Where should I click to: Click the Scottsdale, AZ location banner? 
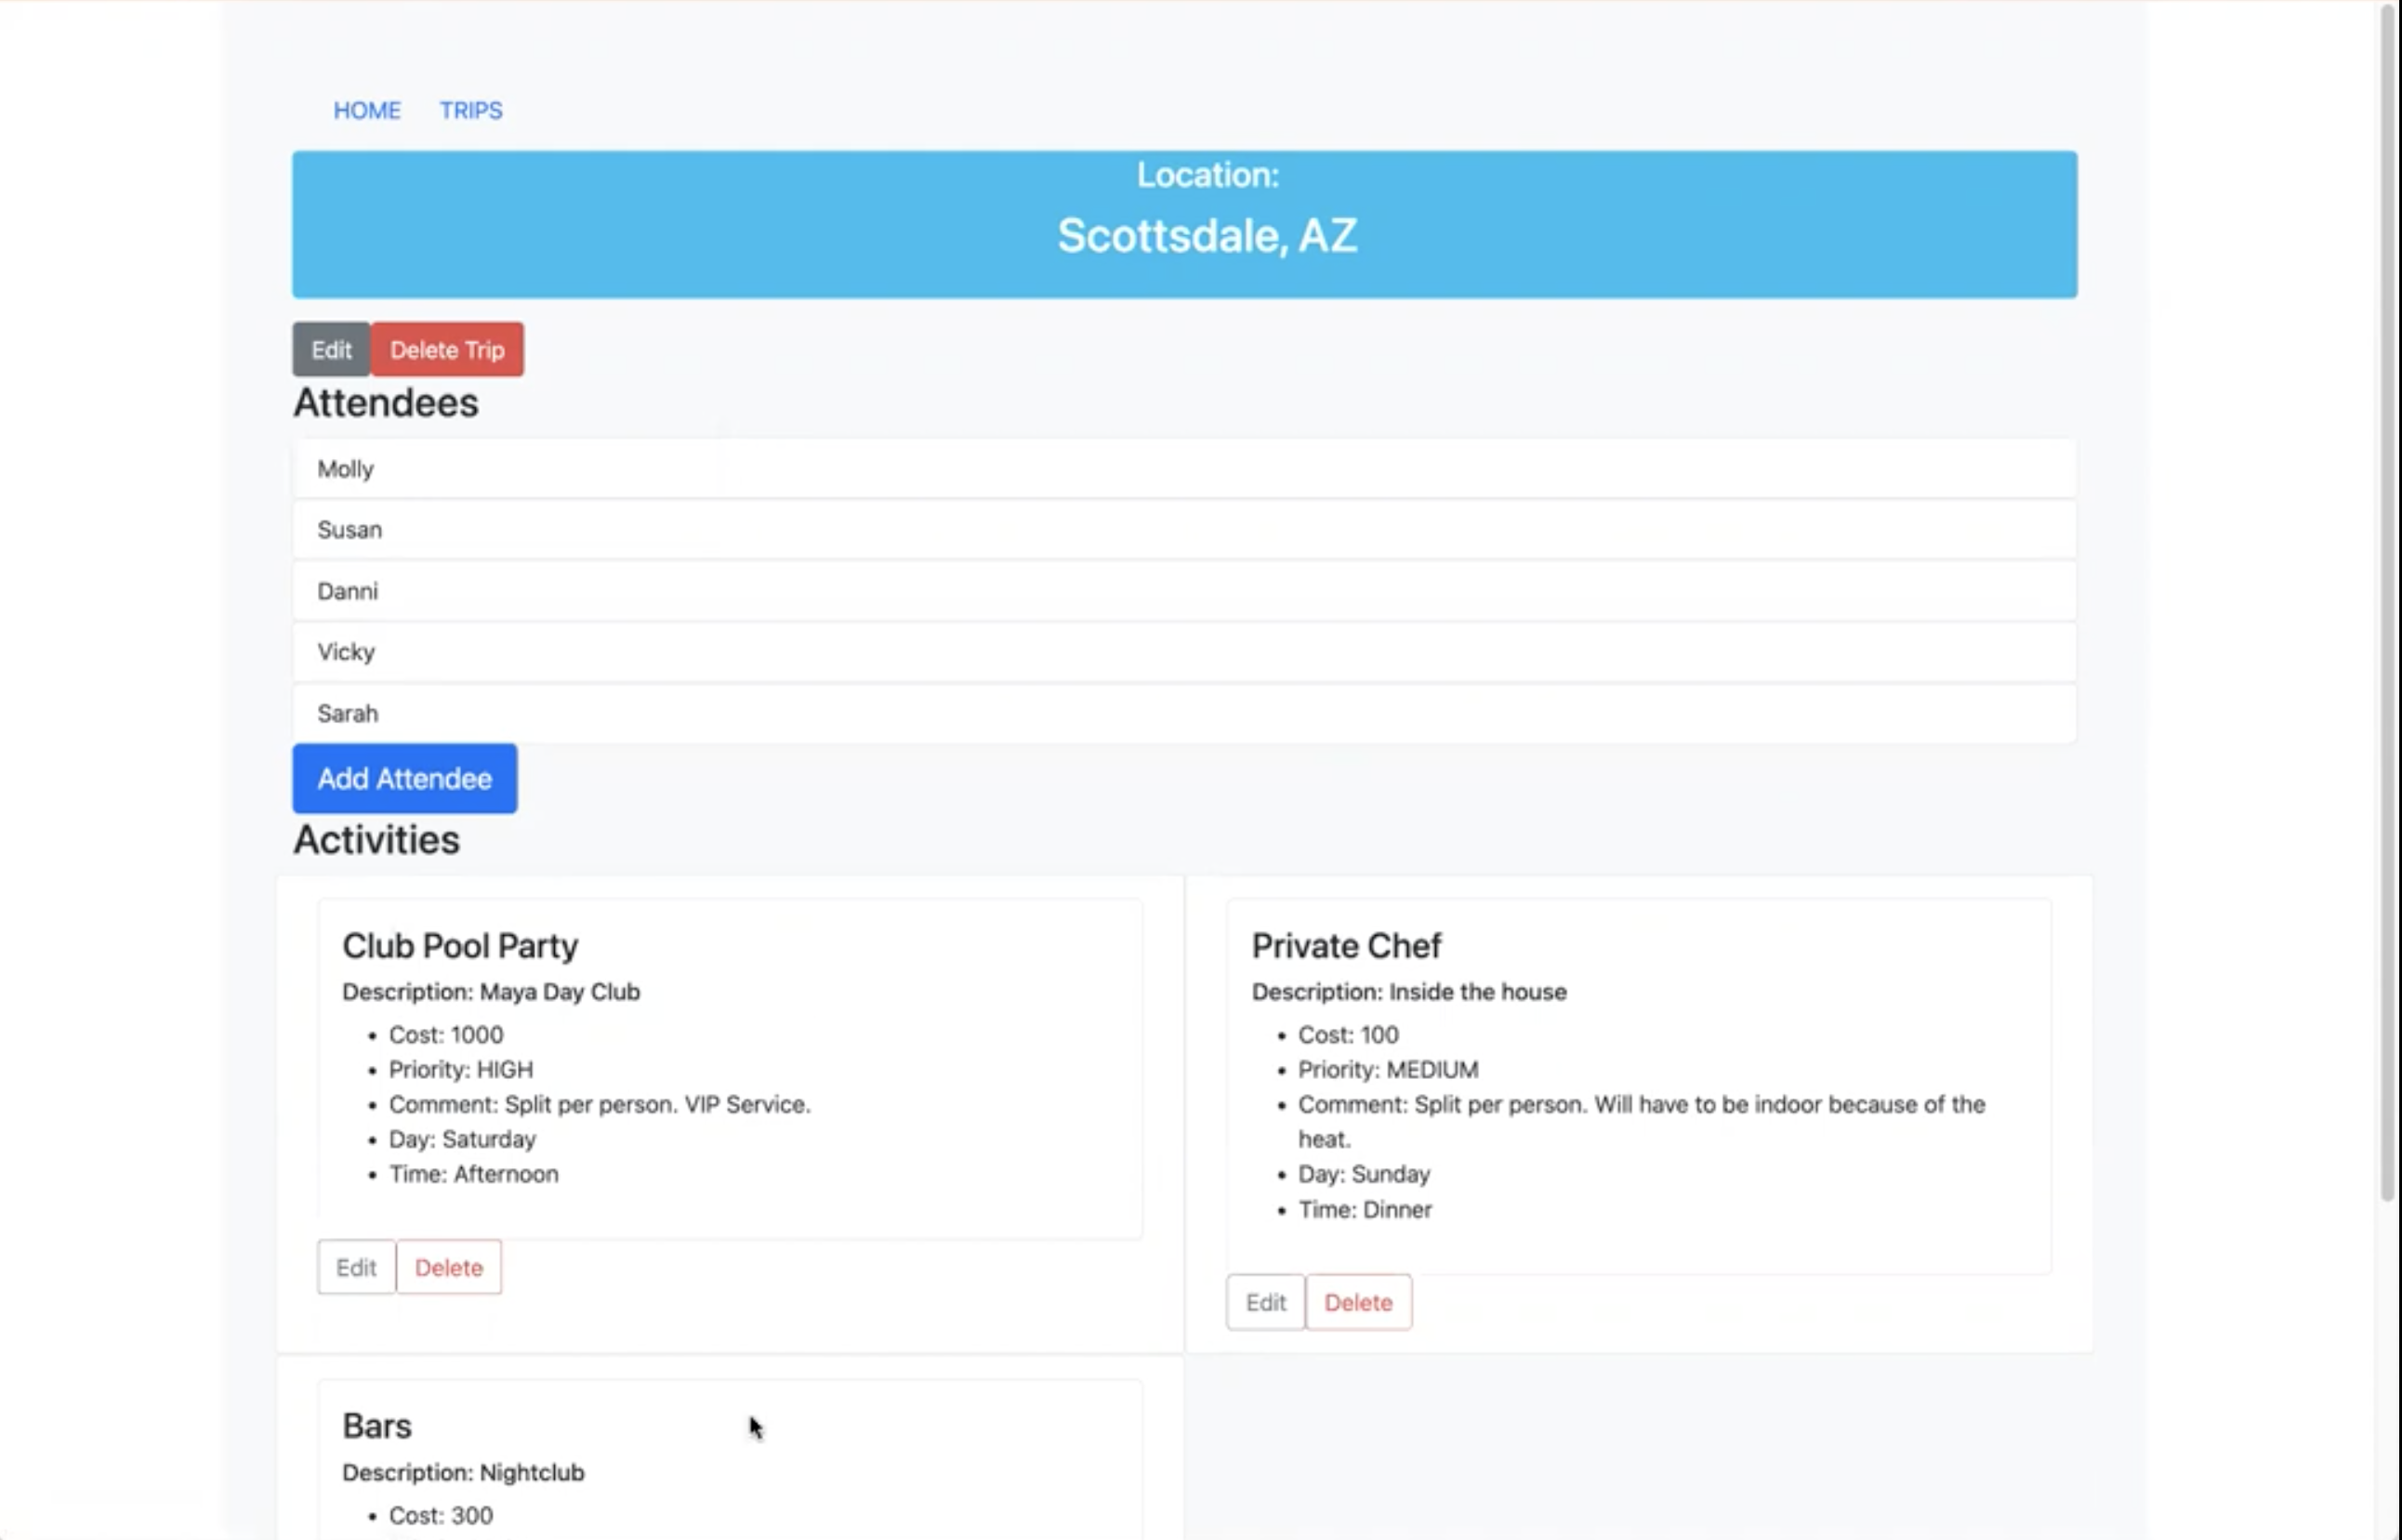pyautogui.click(x=1206, y=236)
